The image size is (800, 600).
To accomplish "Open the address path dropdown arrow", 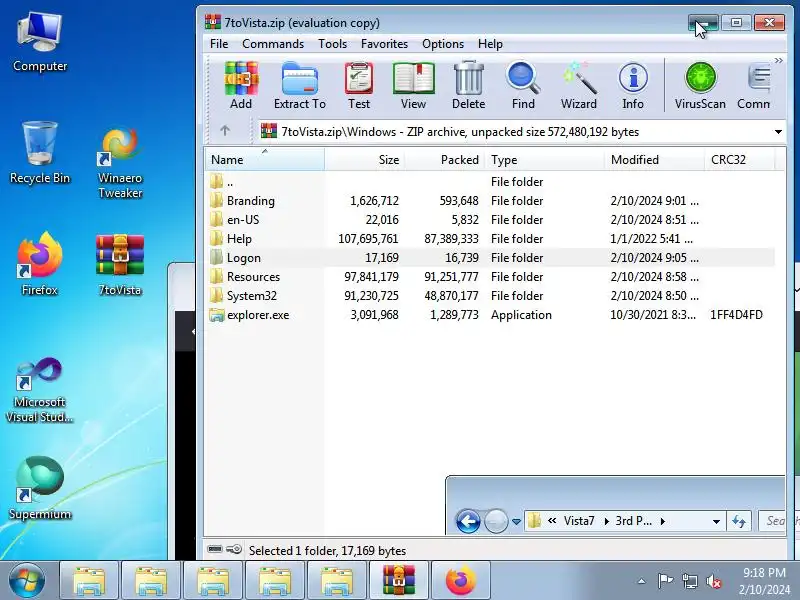I will (778, 132).
